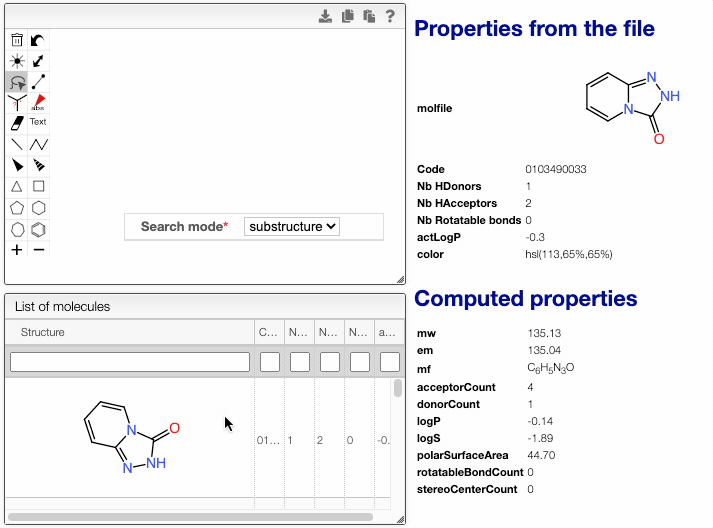This screenshot has height=528, width=713.
Task: Click the em value 135.04
Action: [544, 351]
